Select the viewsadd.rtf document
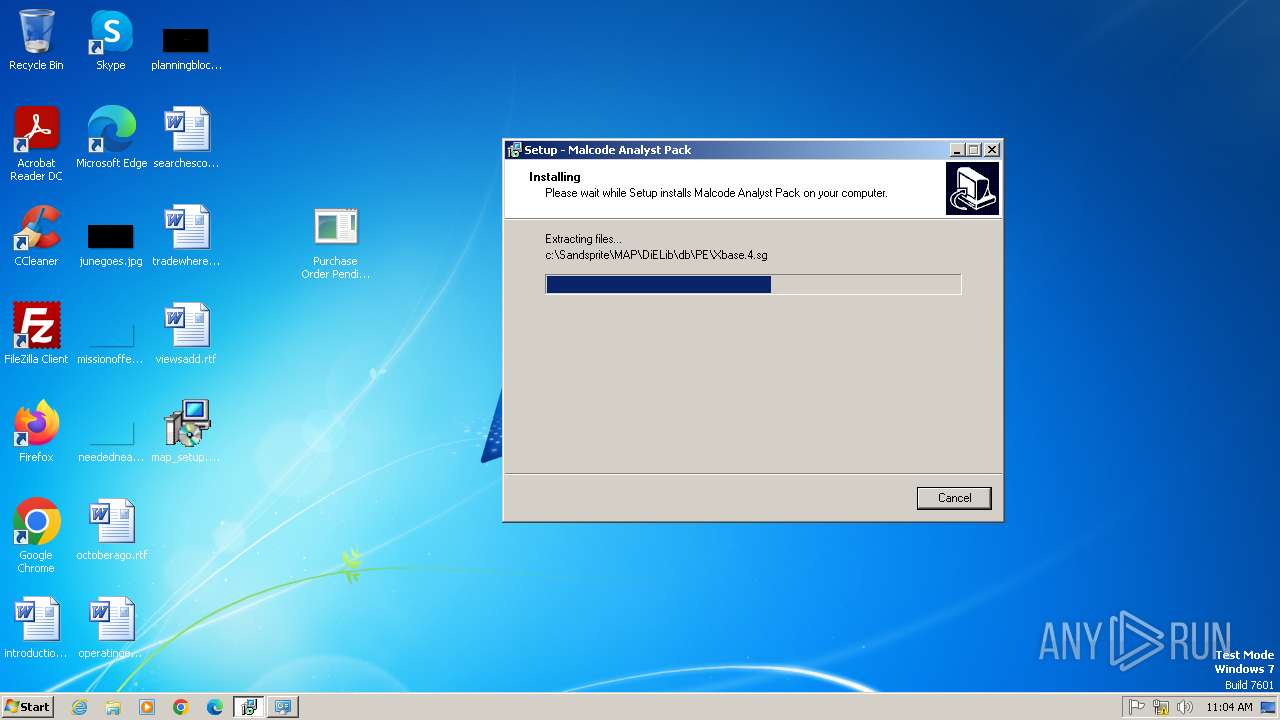The width and height of the screenshot is (1280, 720). pos(186,334)
